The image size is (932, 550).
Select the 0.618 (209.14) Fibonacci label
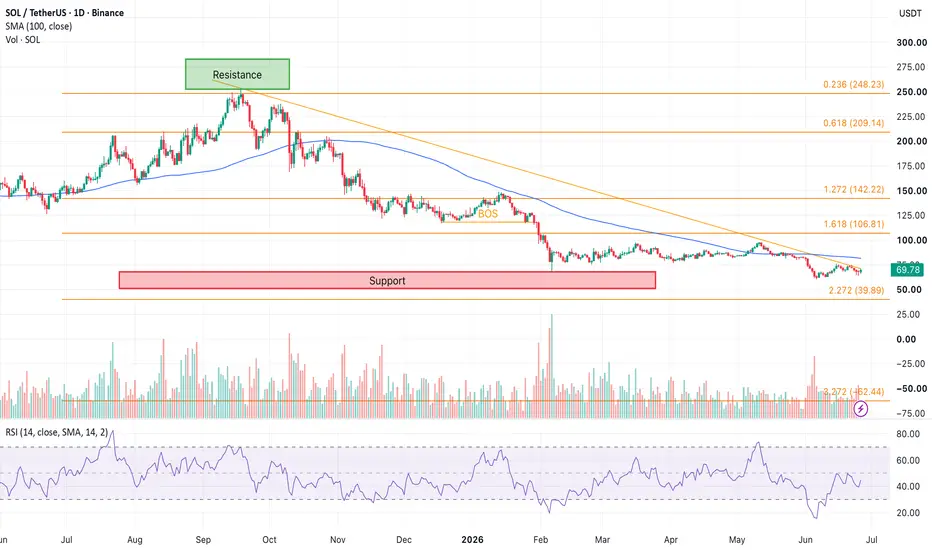click(854, 123)
